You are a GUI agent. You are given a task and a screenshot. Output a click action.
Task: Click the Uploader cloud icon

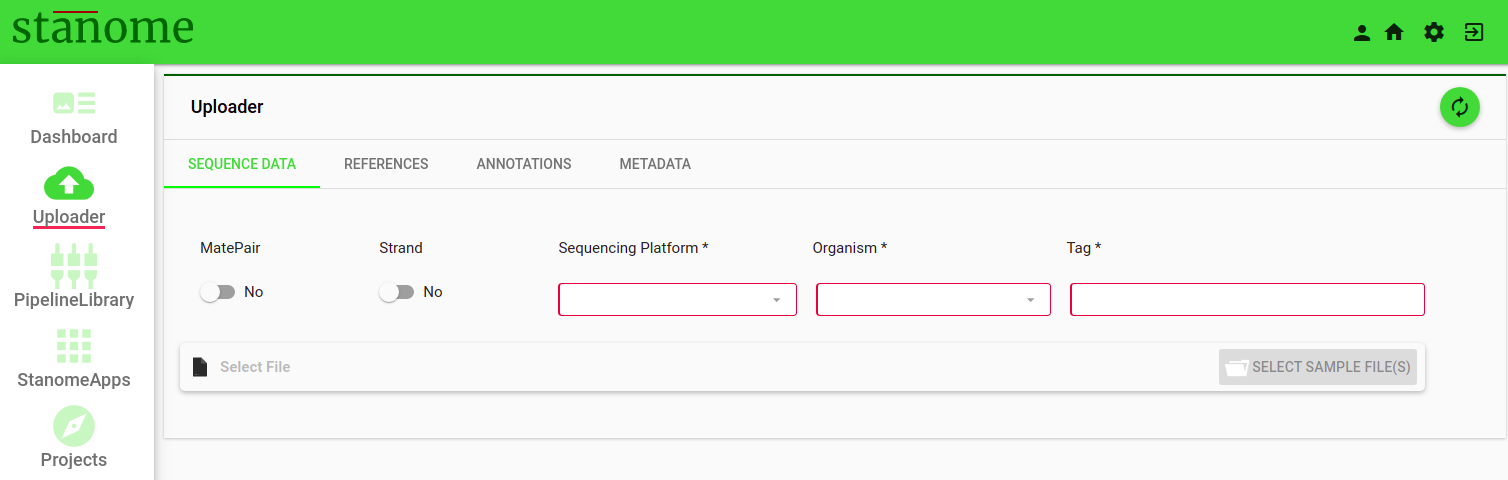tap(69, 183)
